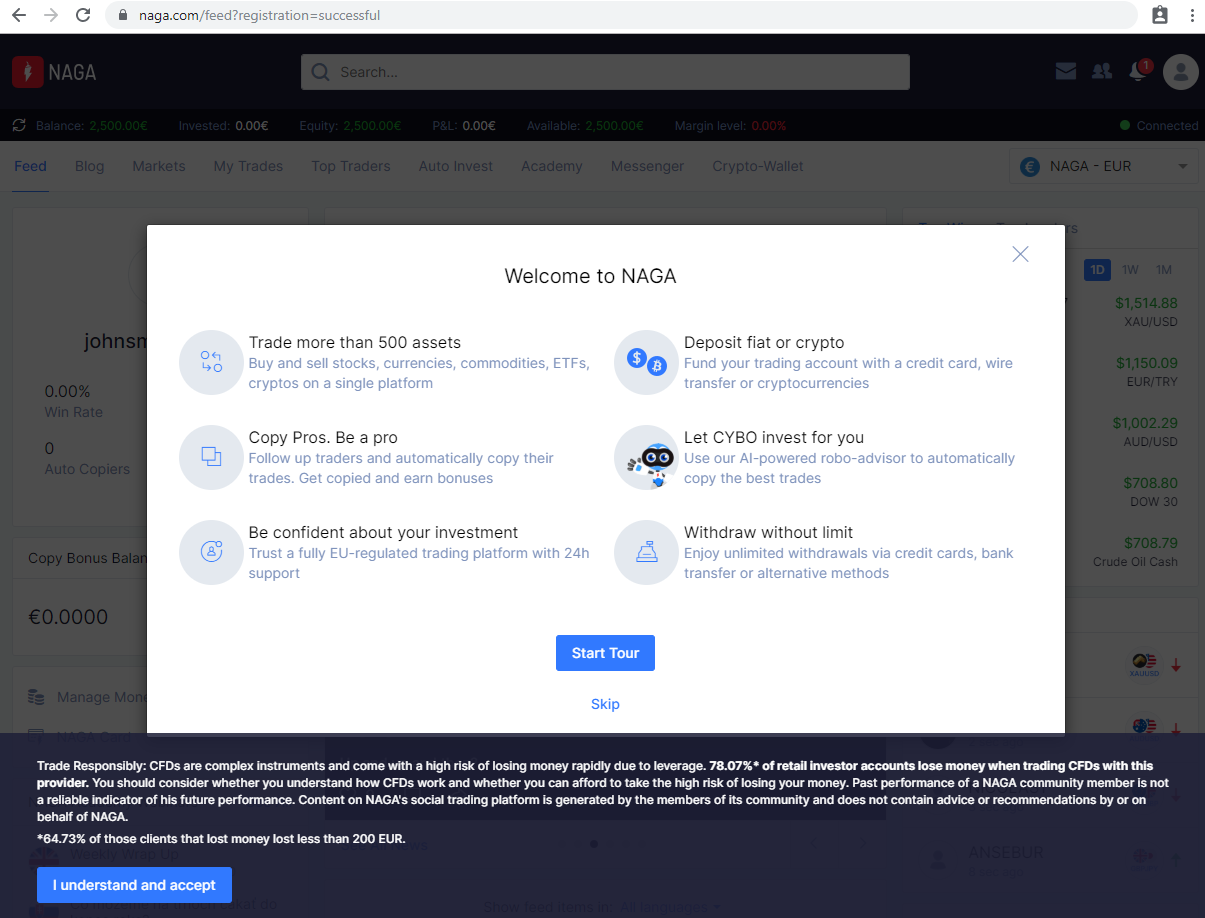This screenshot has height=918, width=1205.
Task: Click the $1,514.88 XAU/USD entry
Action: point(1147,311)
